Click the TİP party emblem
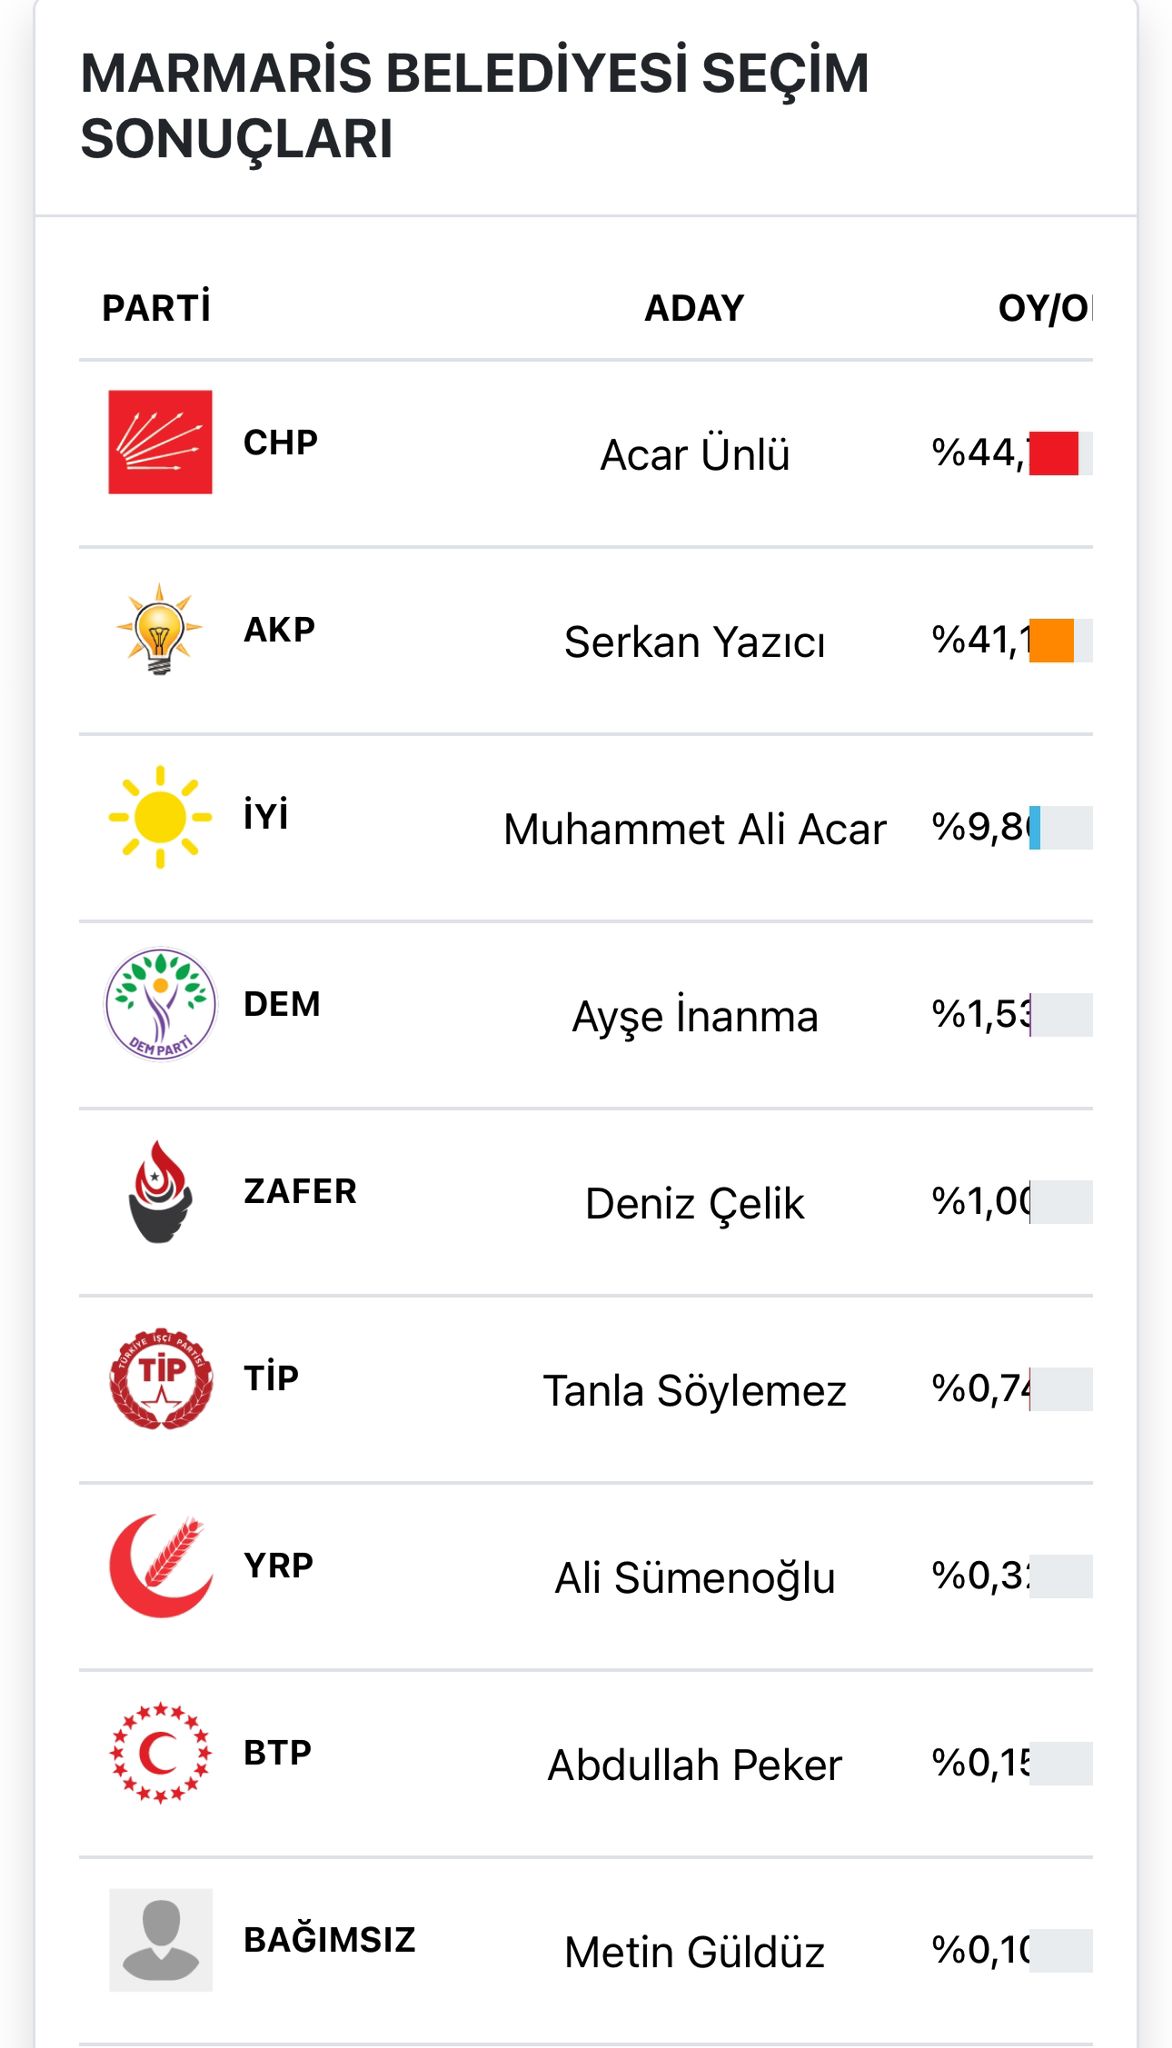The width and height of the screenshot is (1172, 2048). pos(161,1378)
